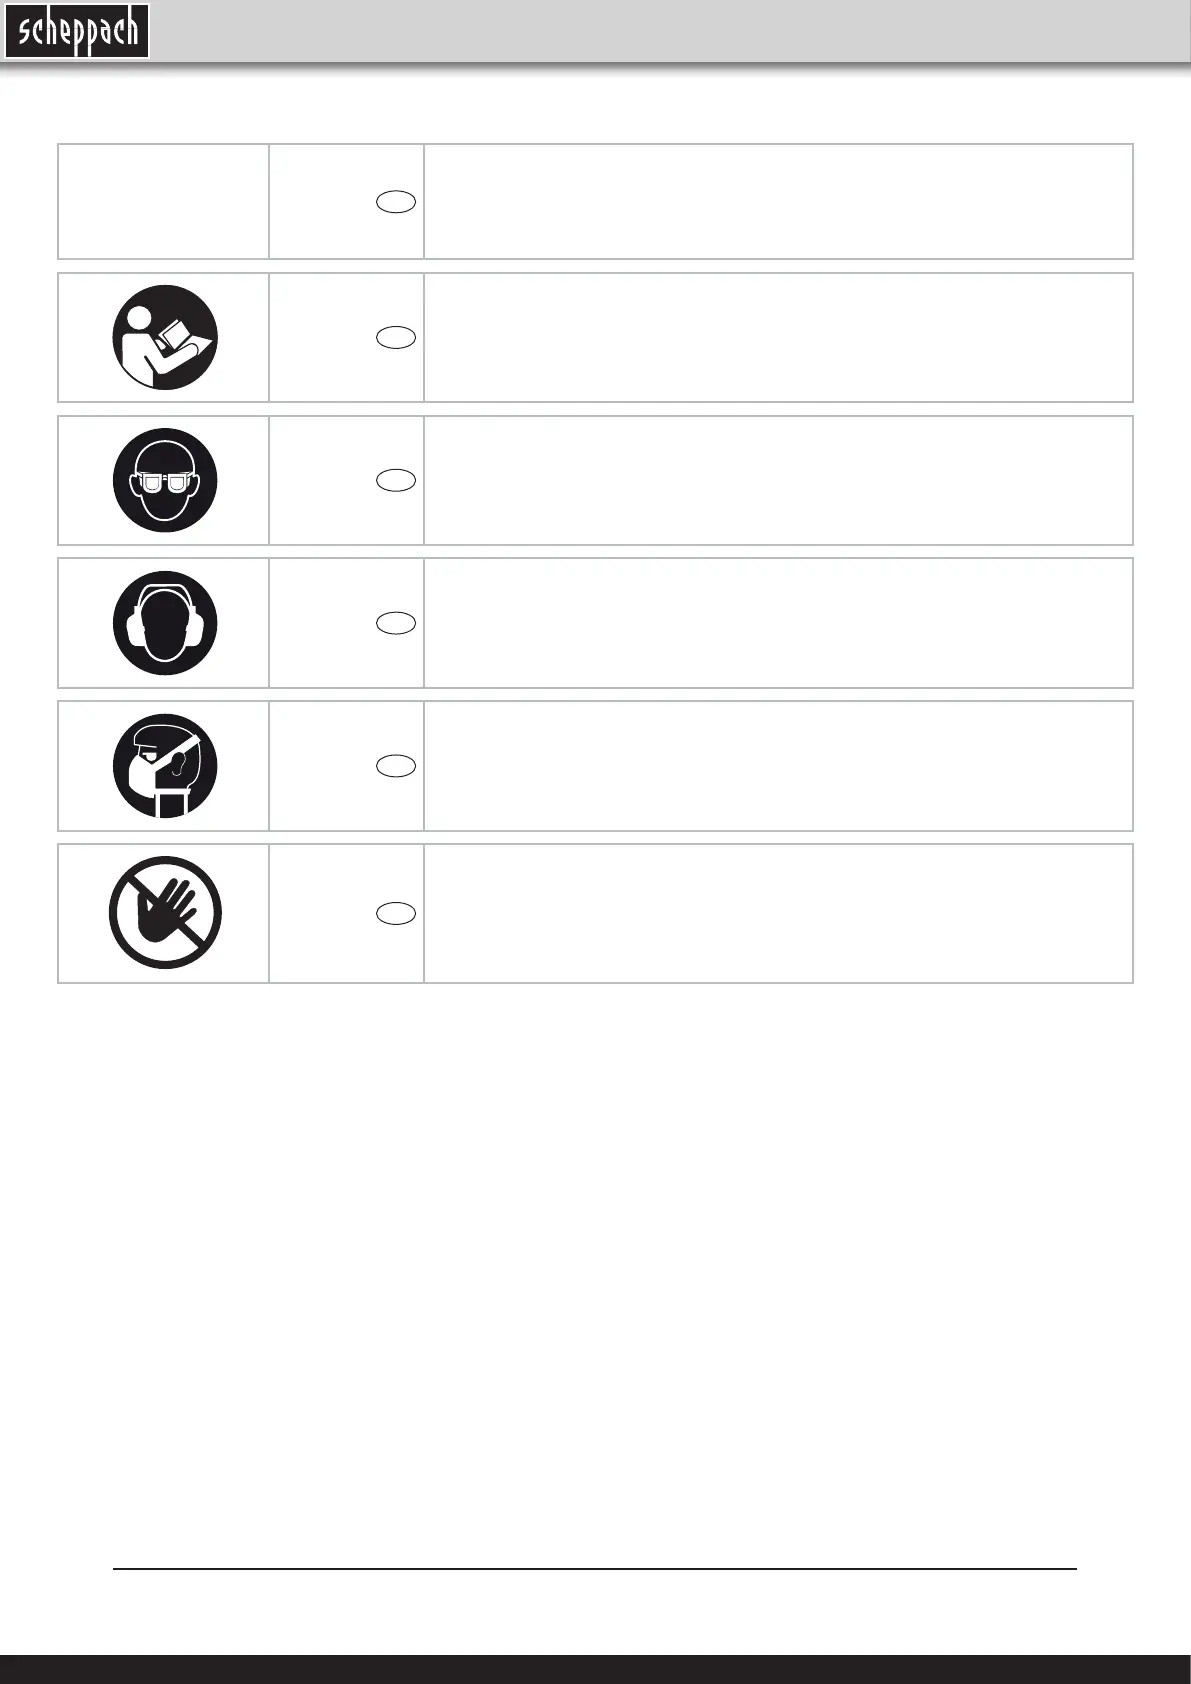Click the oval badge beside the manual-reading symbol
1191x1684 pixels.
click(397, 337)
